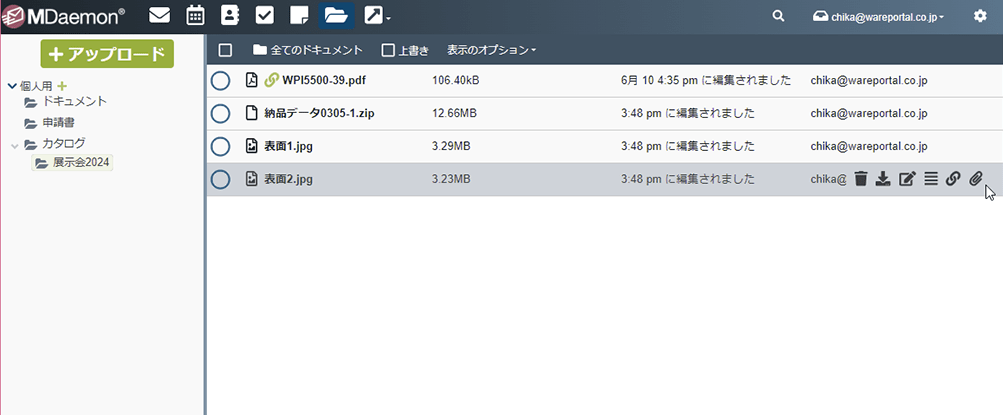Click the trash icon for 表面2.jpg
This screenshot has width=1003, height=415.
(860, 179)
